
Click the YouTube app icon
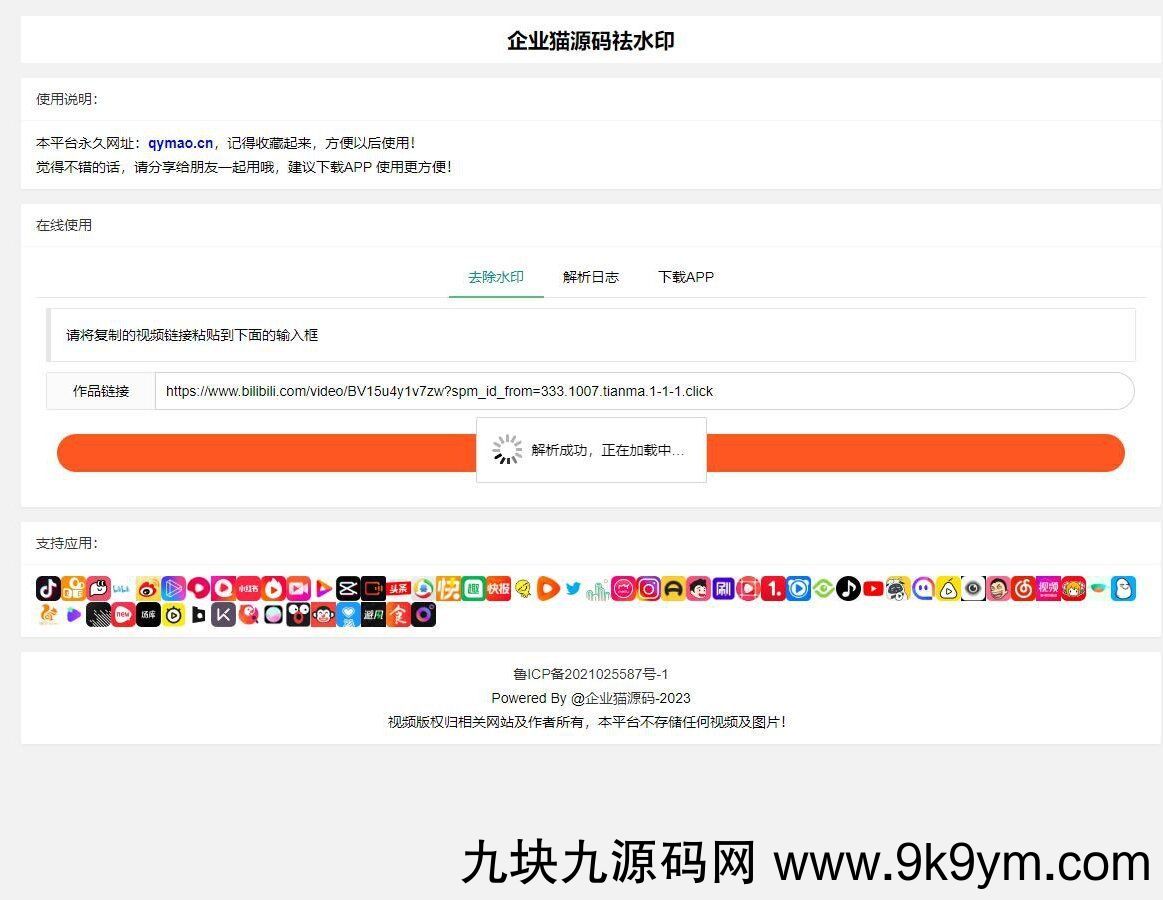(873, 589)
